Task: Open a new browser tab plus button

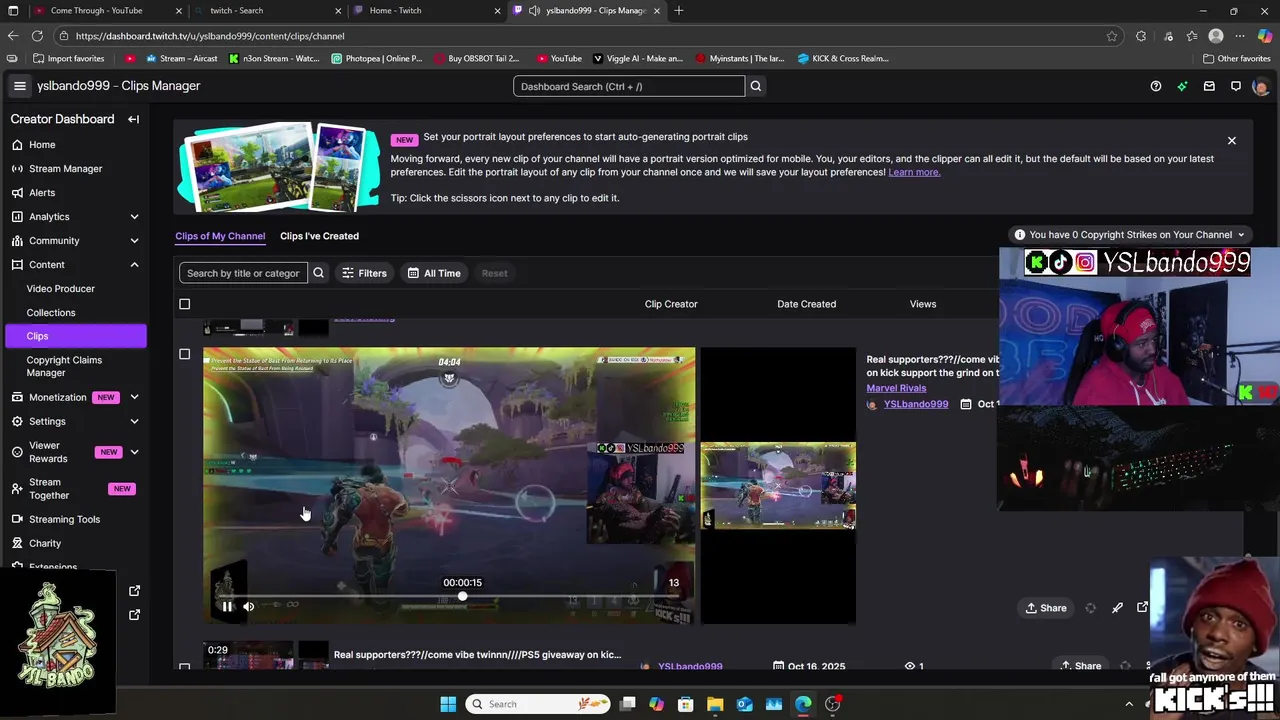Action: (679, 10)
